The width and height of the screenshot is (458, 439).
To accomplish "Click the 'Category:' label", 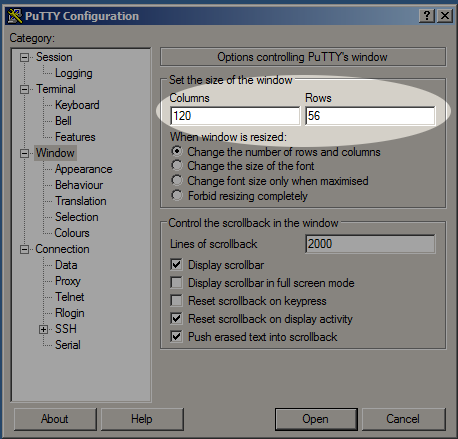I will [x=32, y=38].
